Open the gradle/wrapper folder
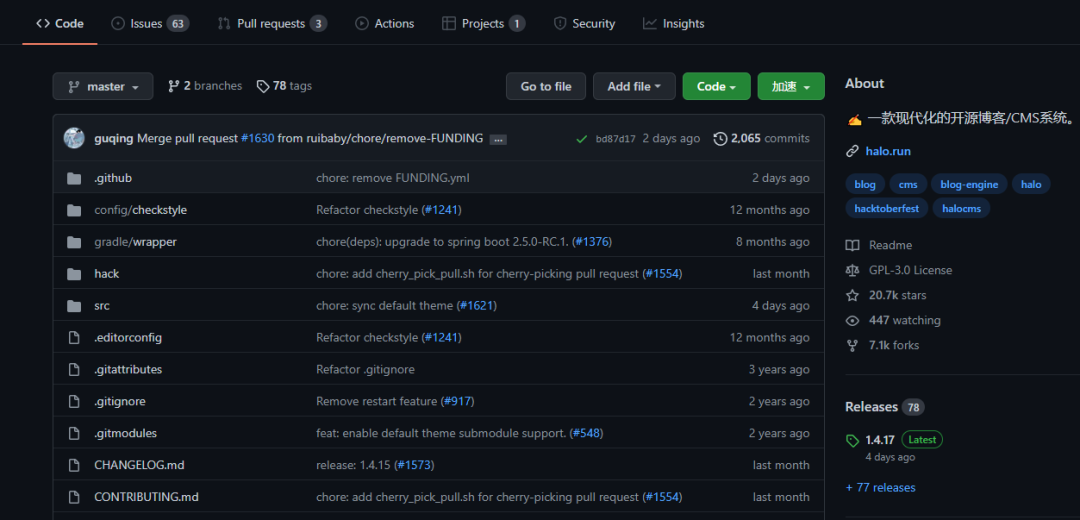 pyautogui.click(x=136, y=242)
